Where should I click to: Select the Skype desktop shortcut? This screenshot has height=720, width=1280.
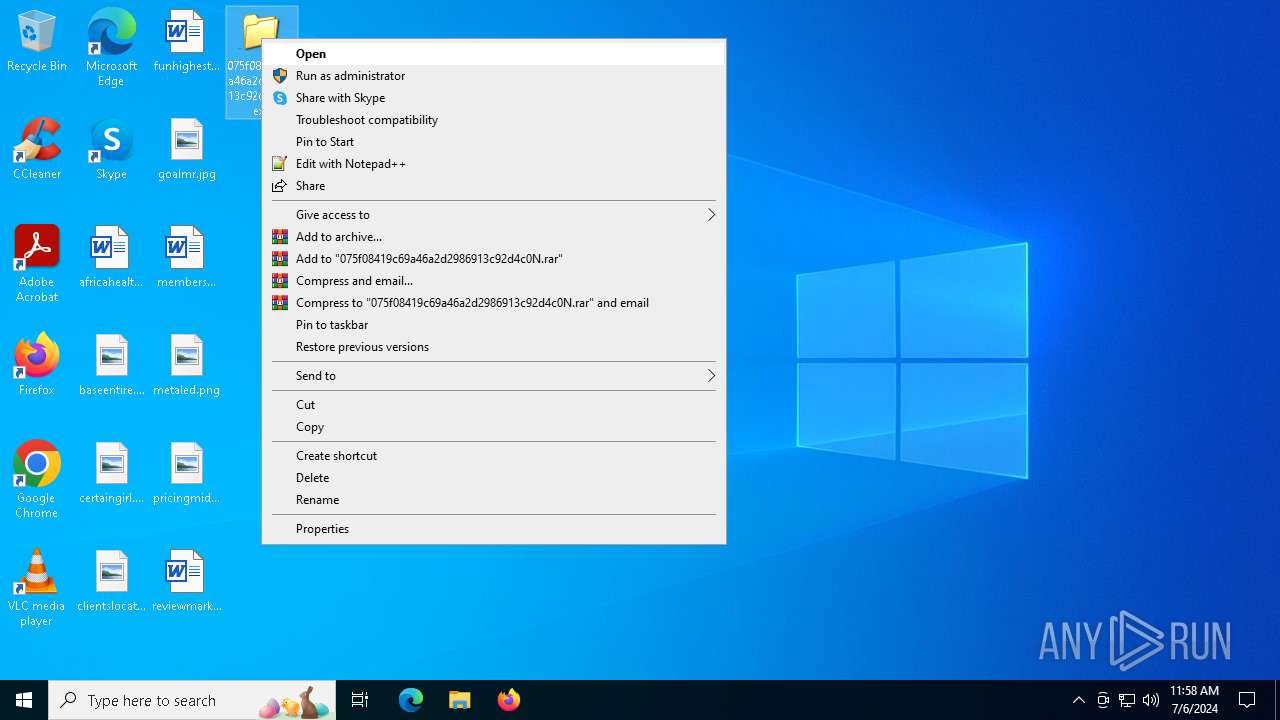(111, 150)
